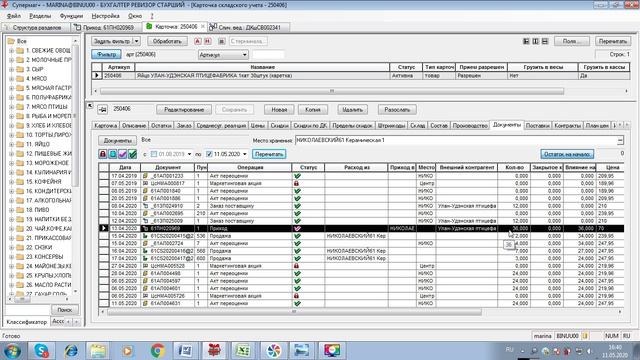Click the teal status filter icon
The image size is (640, 360).
(x=113, y=154)
